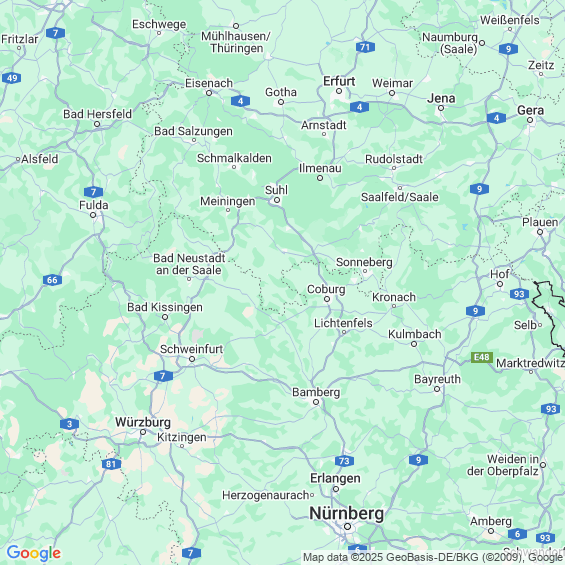The height and width of the screenshot is (565, 565).
Task: Click the Coburg town marker
Action: pos(327,299)
